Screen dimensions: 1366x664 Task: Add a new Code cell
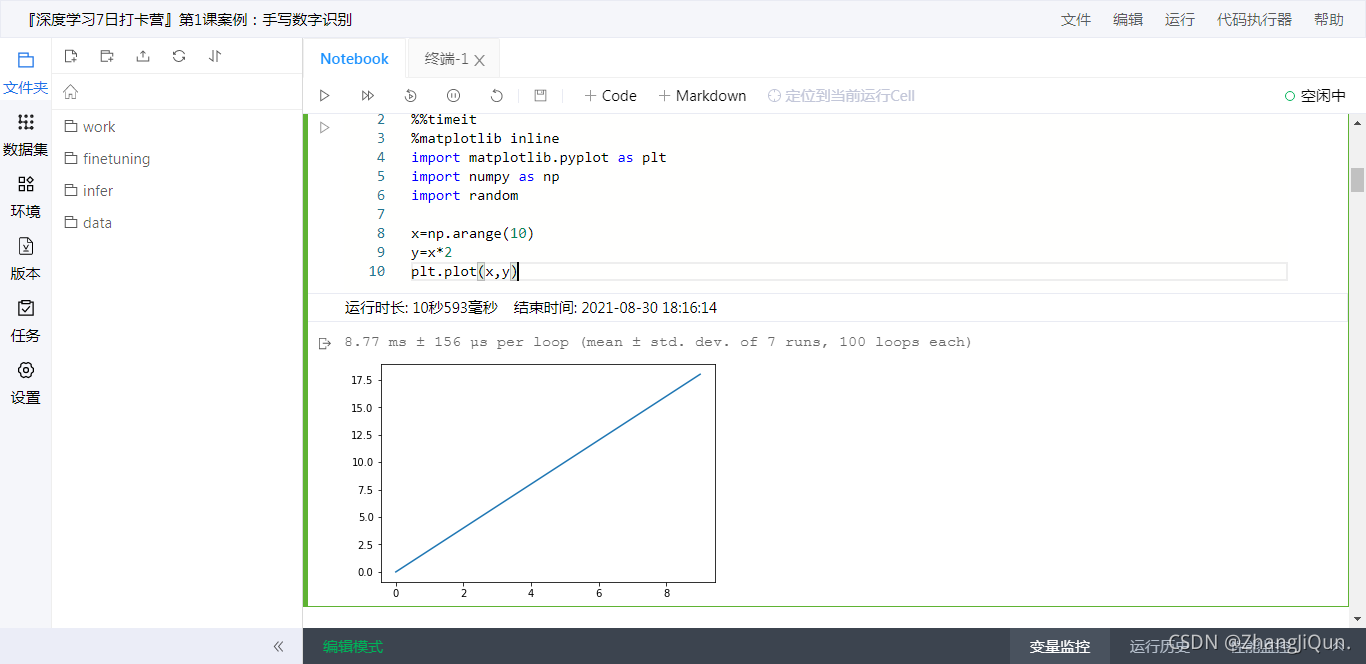click(x=610, y=96)
